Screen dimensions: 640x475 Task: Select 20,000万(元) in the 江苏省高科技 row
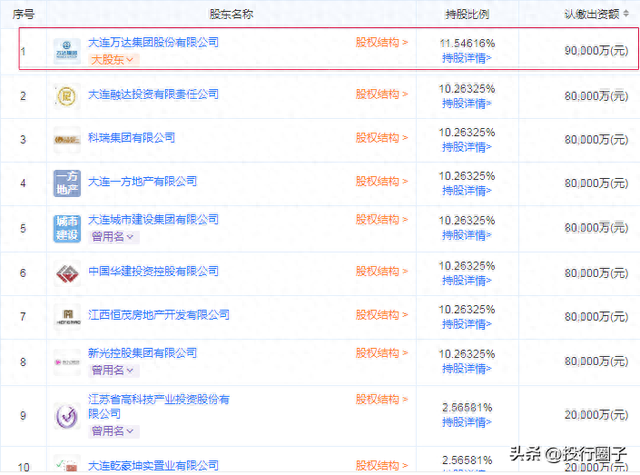[x=596, y=415]
